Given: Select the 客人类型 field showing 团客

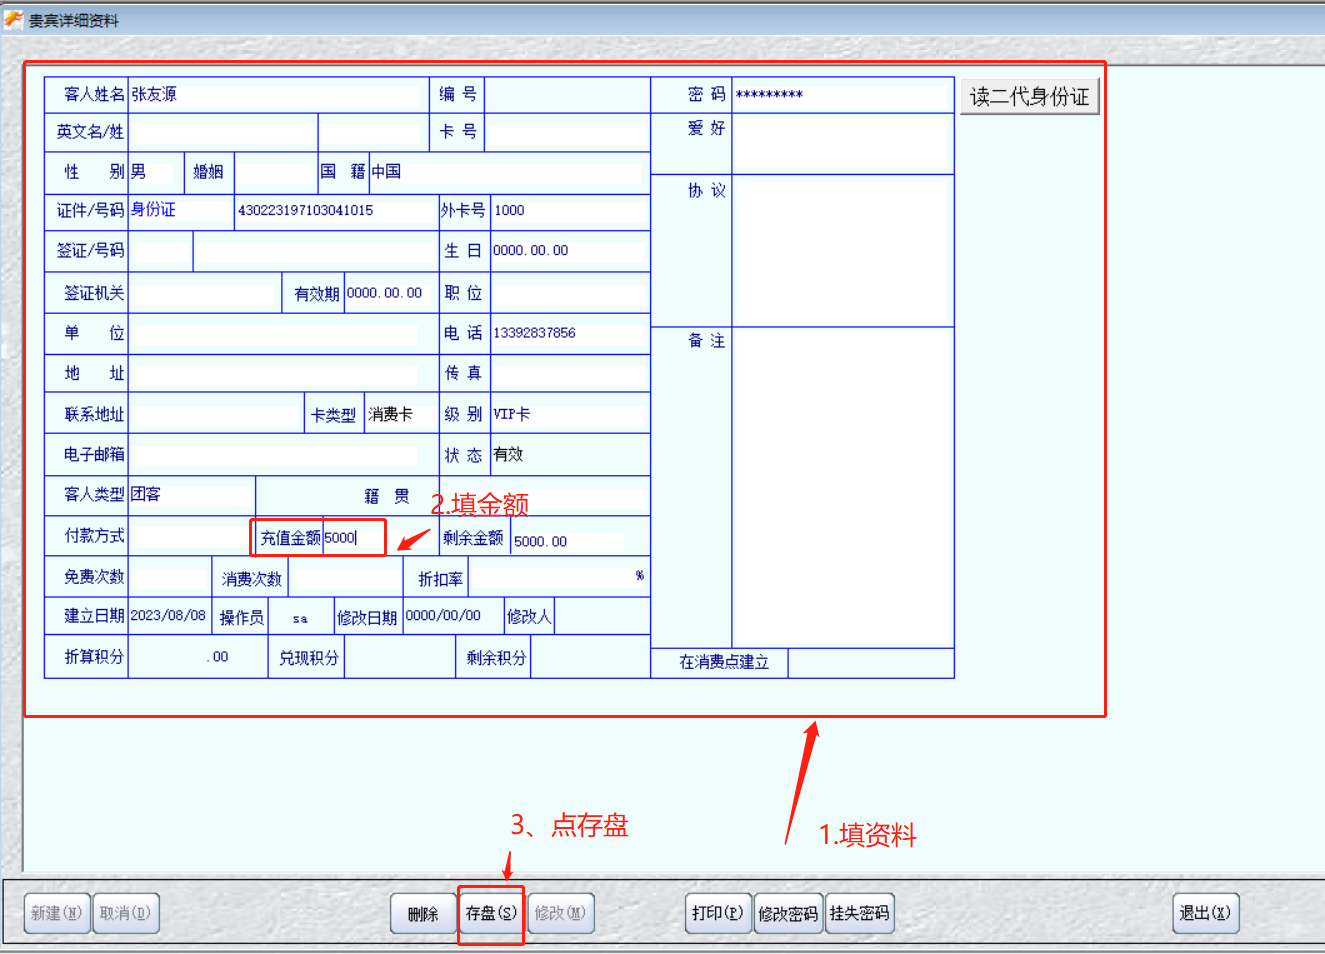Looking at the screenshot, I should [x=190, y=495].
